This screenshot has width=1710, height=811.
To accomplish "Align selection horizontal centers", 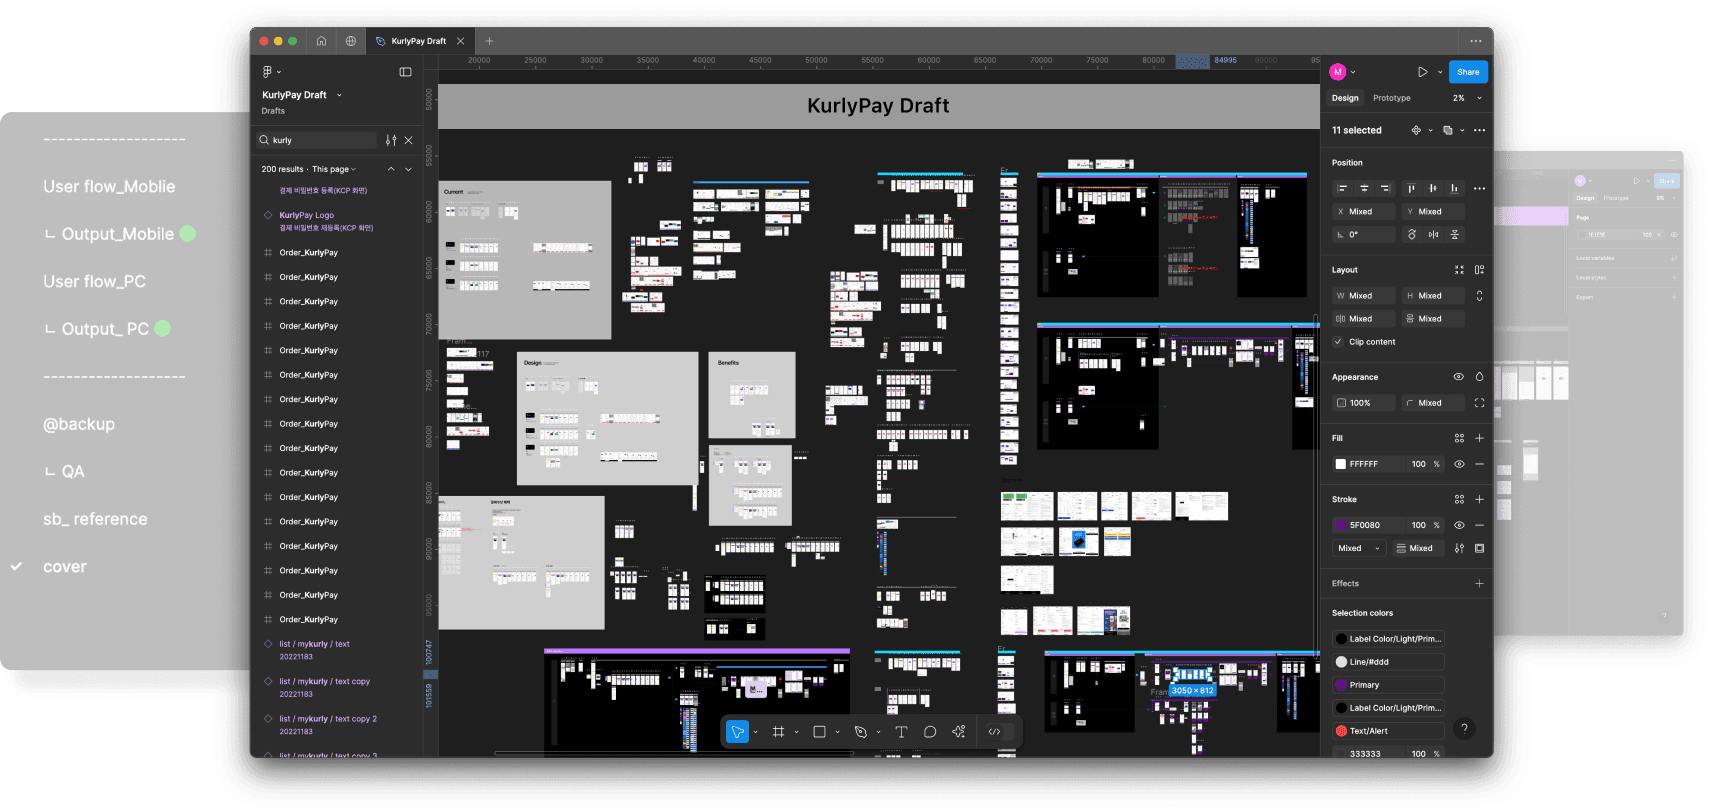I will point(1364,188).
